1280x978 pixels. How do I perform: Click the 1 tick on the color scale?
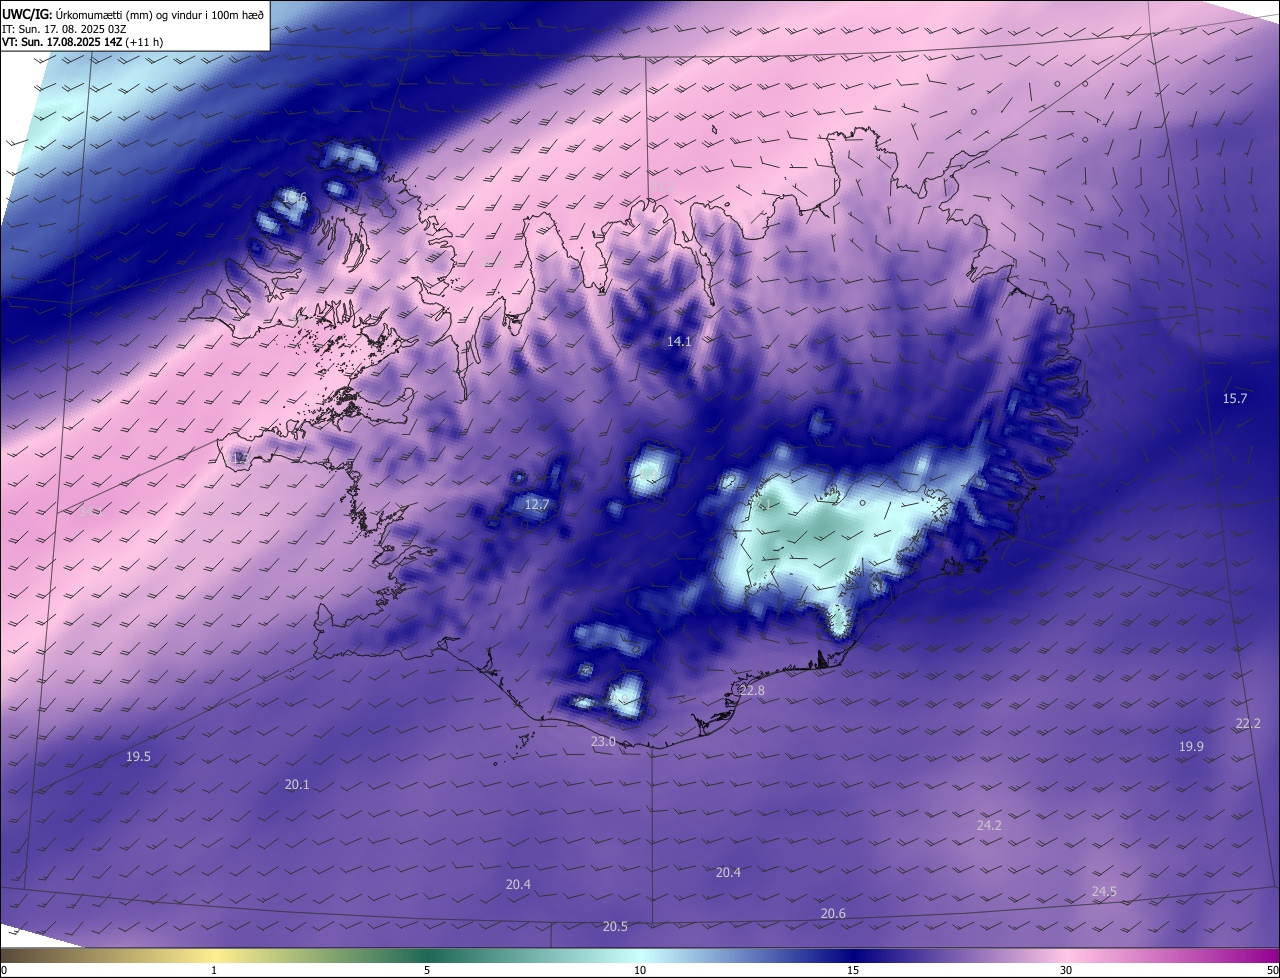point(214,971)
